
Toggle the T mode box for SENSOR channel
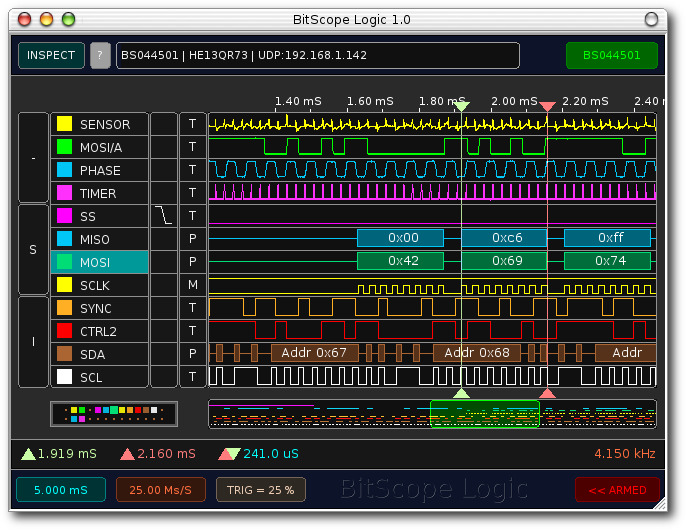point(193,124)
